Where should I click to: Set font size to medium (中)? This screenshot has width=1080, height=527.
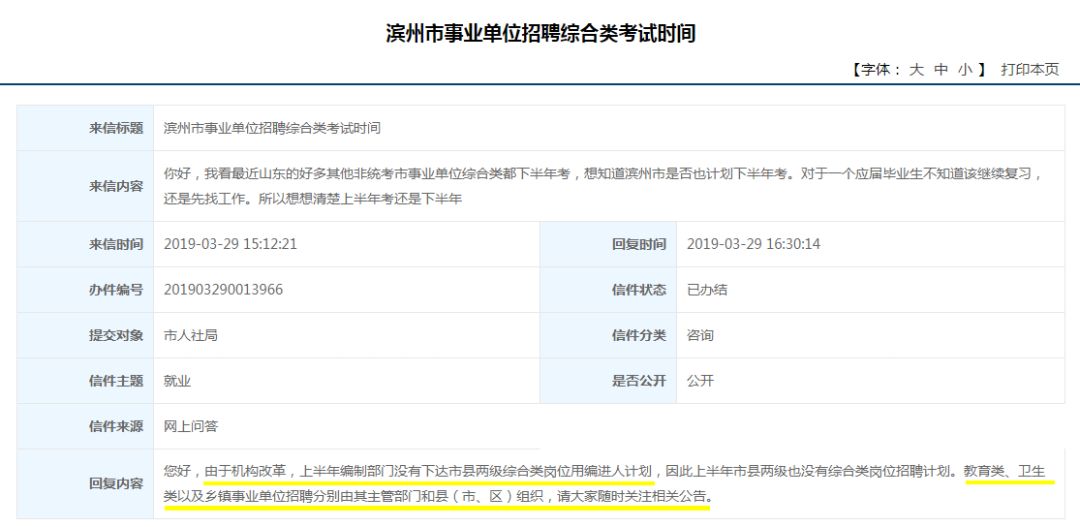click(x=941, y=70)
